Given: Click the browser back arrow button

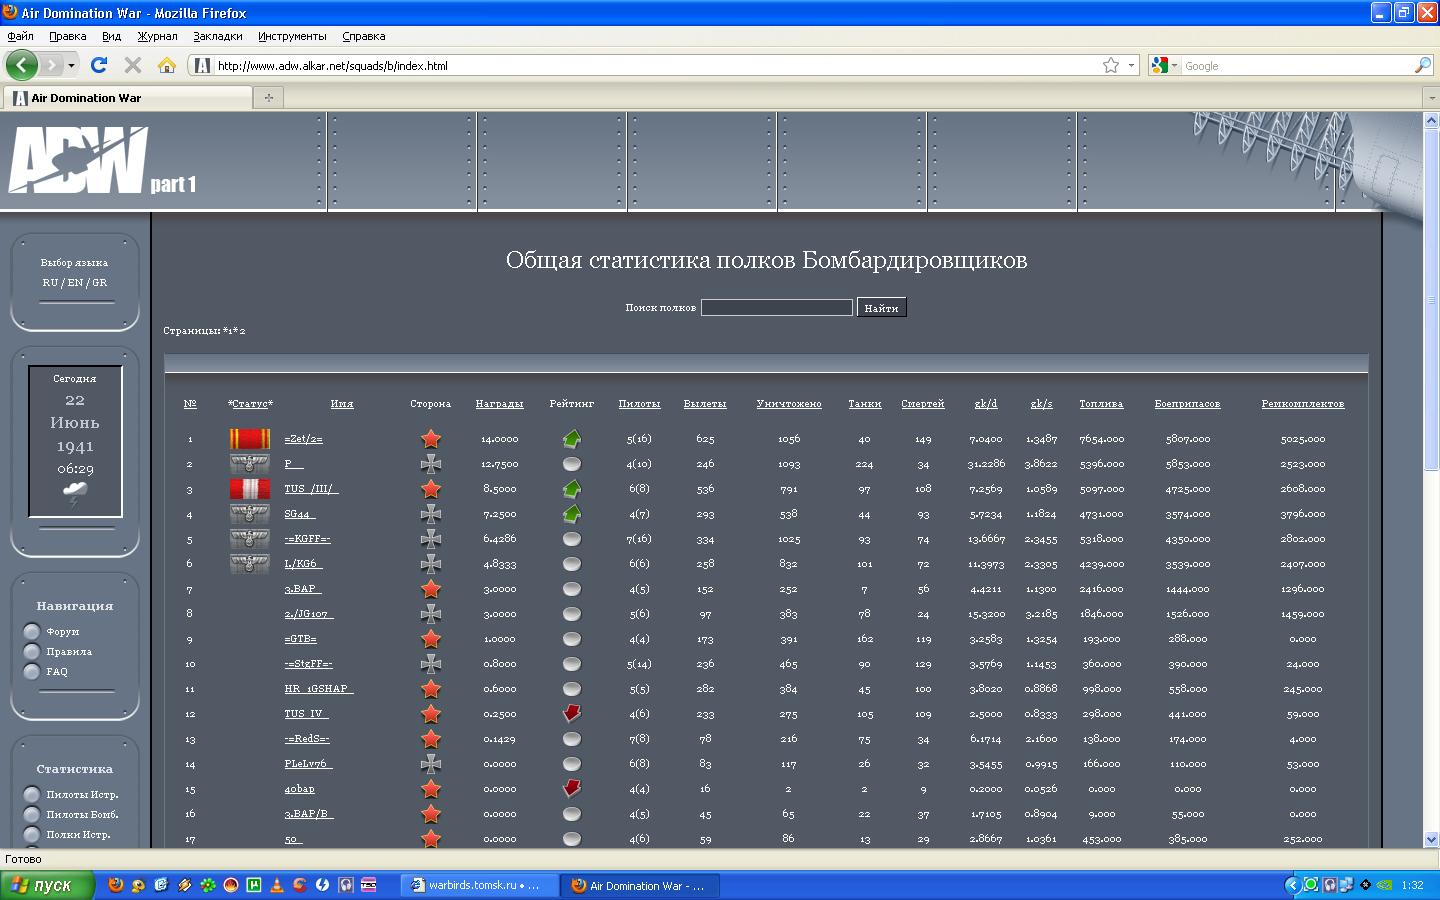Looking at the screenshot, I should click(21, 65).
